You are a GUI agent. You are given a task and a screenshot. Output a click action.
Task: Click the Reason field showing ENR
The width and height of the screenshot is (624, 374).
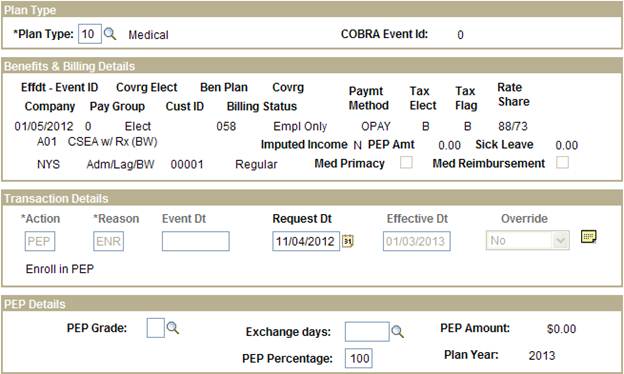coord(108,241)
